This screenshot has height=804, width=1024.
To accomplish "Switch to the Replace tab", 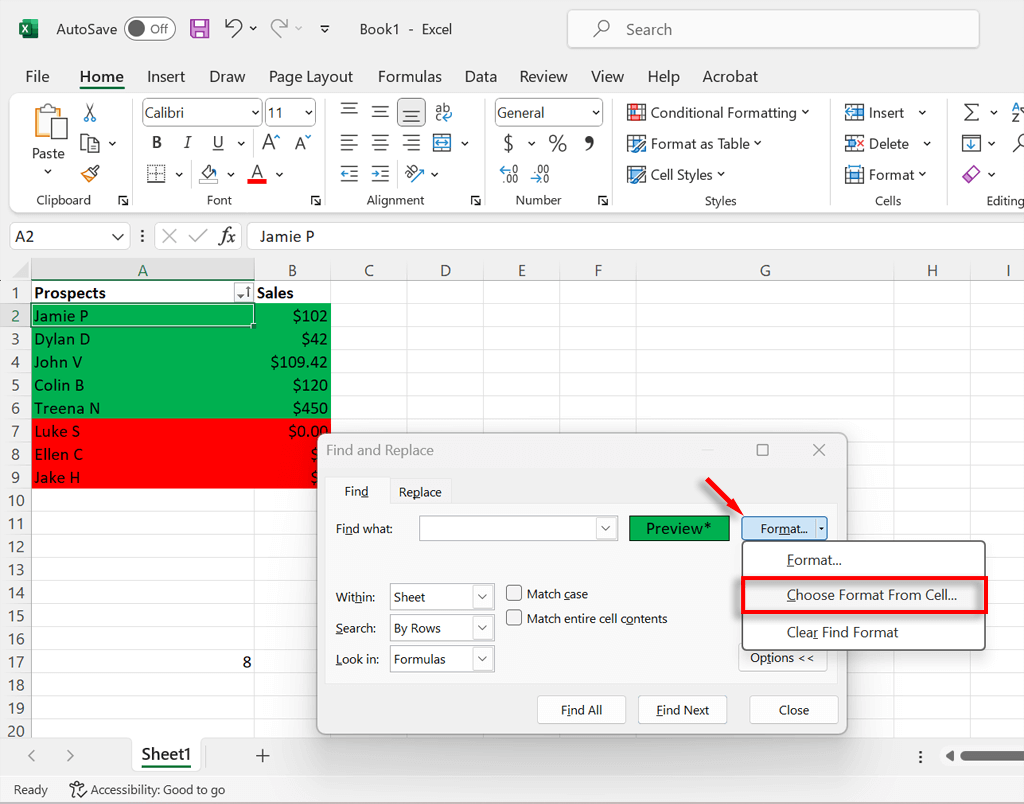I will (420, 492).
